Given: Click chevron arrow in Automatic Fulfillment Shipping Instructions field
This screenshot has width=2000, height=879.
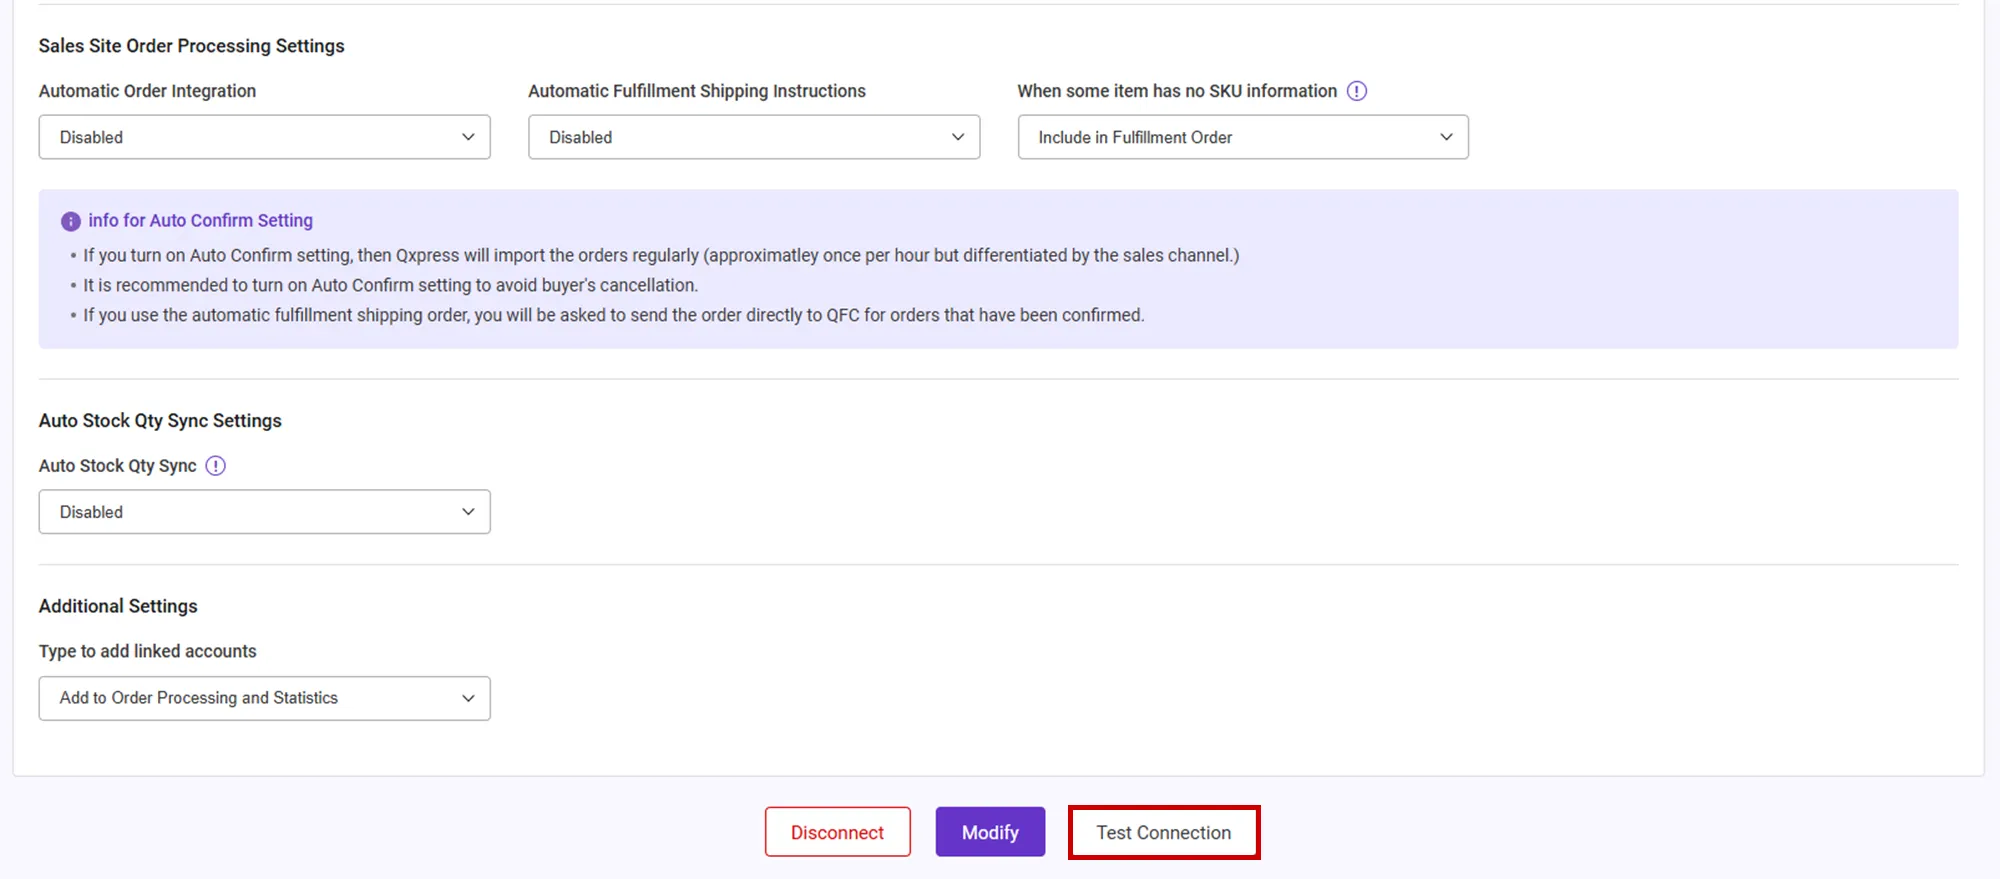Looking at the screenshot, I should coord(958,137).
